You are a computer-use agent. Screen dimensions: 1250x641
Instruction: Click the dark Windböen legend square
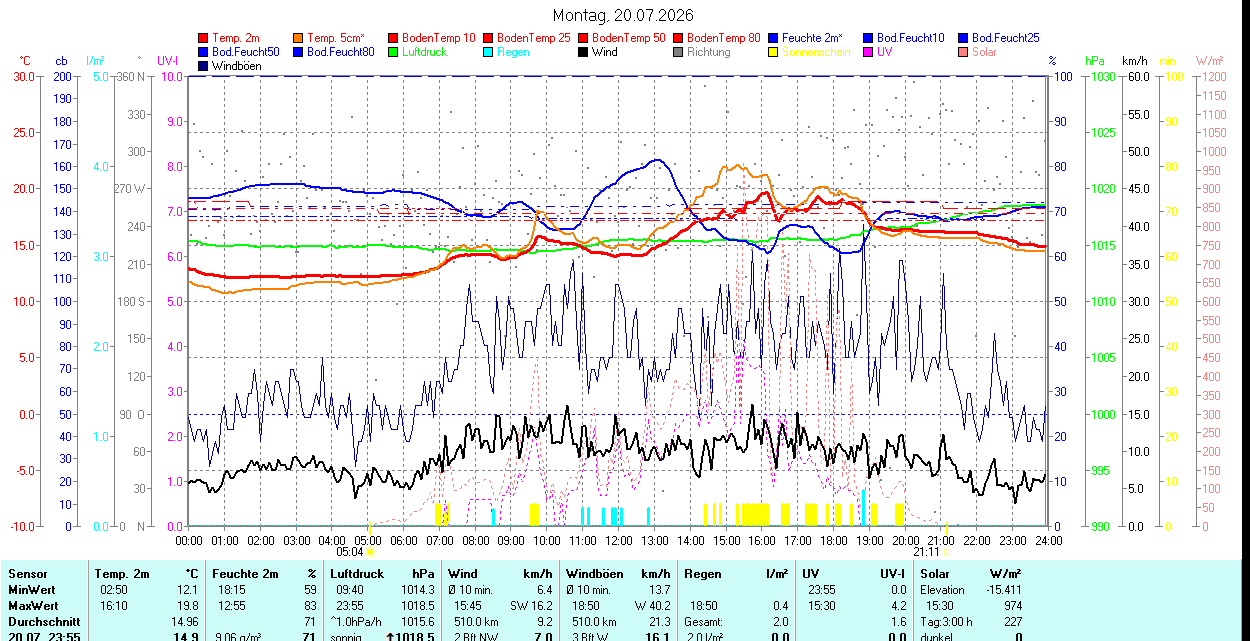pos(203,66)
